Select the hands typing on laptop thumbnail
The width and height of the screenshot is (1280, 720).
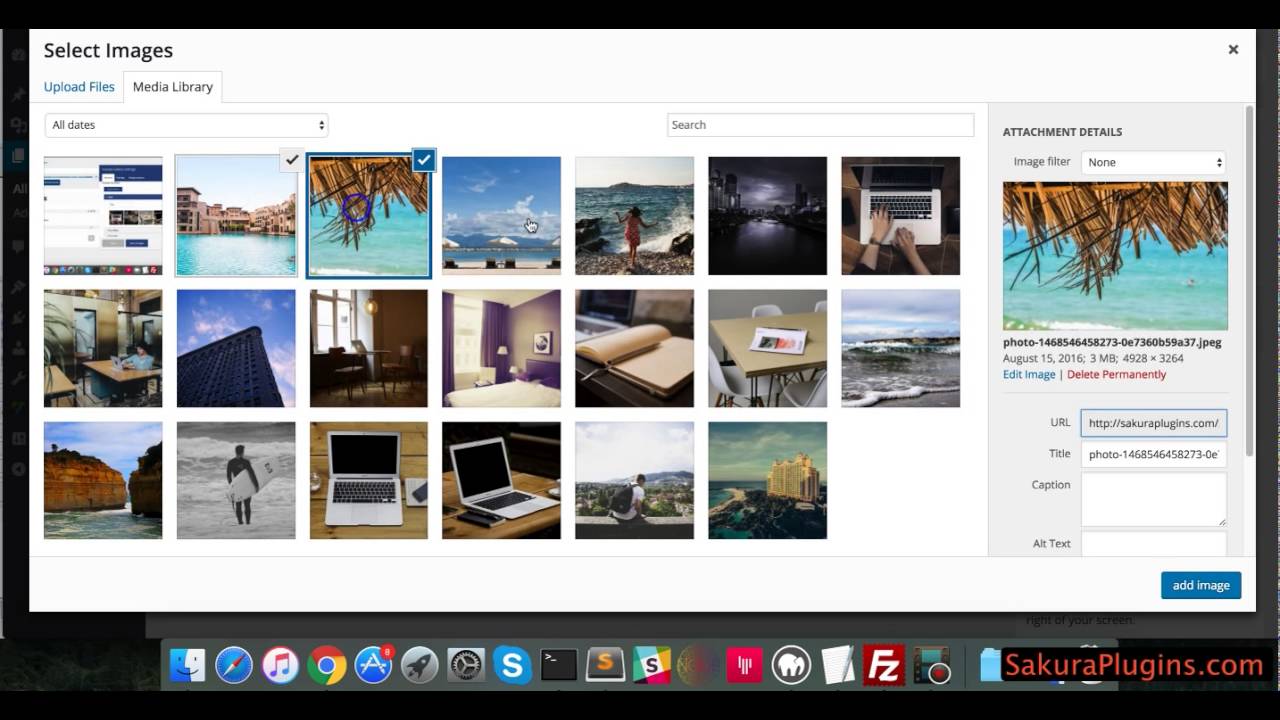click(900, 215)
